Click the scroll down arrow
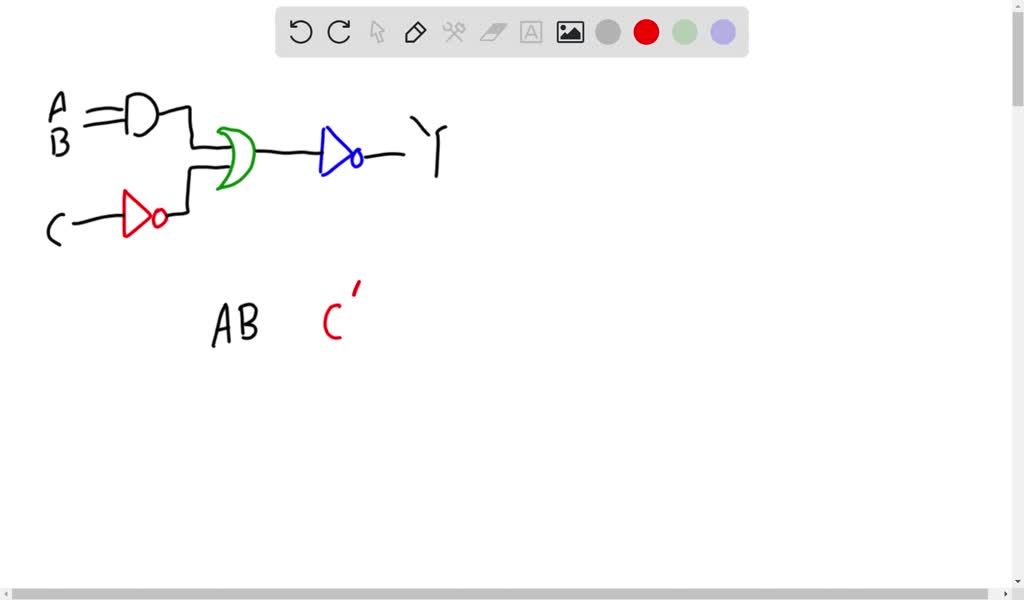Viewport: 1024px width, 600px height. tap(1018, 582)
